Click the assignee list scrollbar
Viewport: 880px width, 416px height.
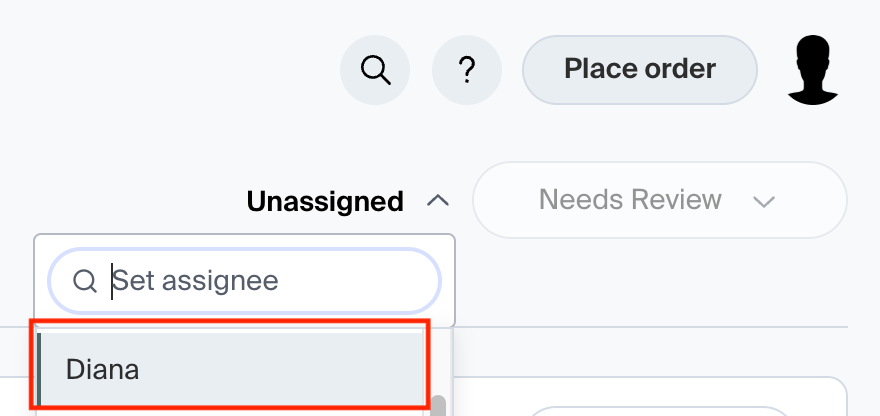coord(437,406)
